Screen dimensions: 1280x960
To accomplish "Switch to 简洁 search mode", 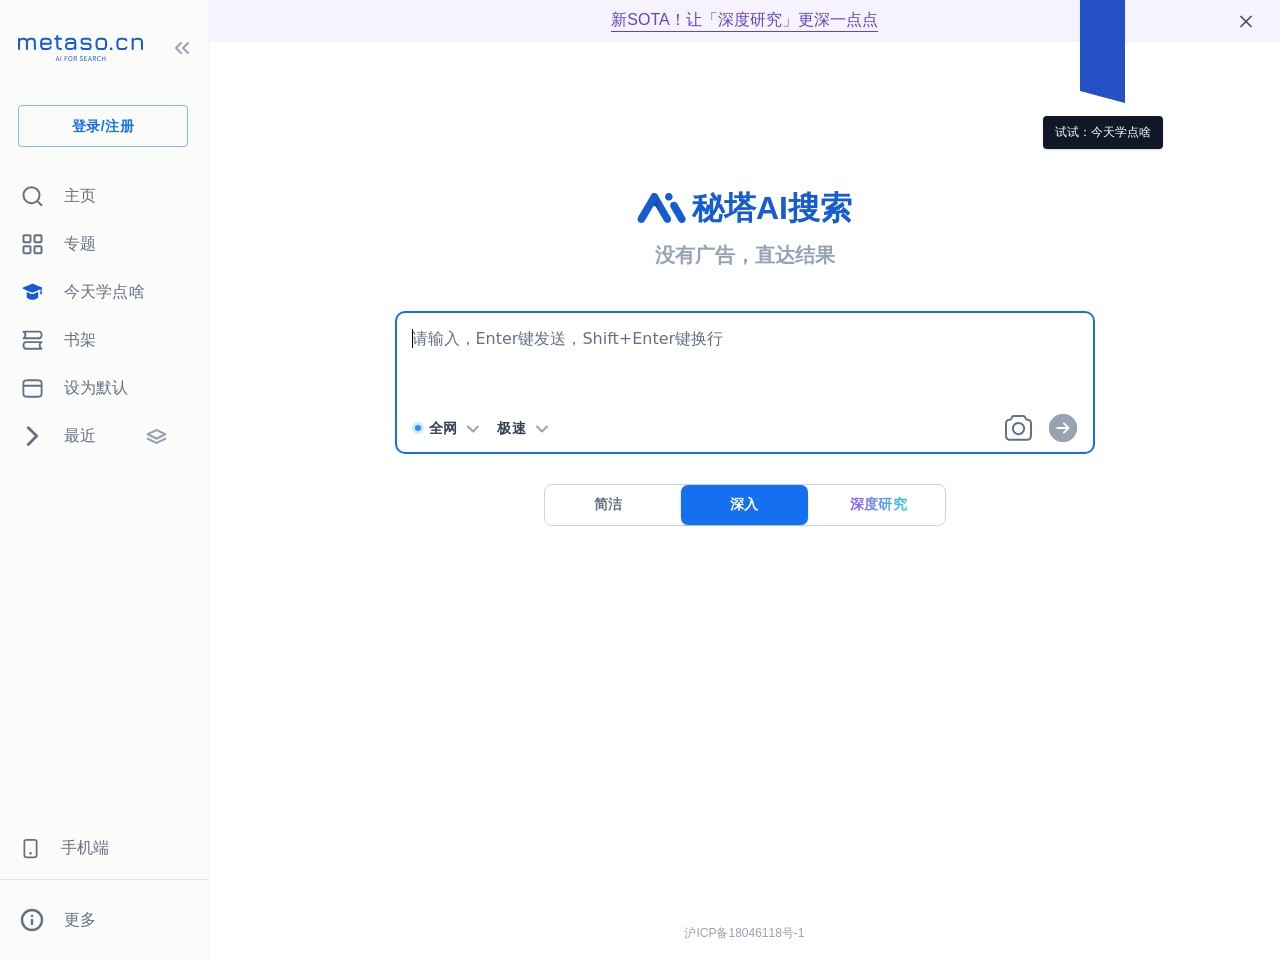I will tap(608, 505).
